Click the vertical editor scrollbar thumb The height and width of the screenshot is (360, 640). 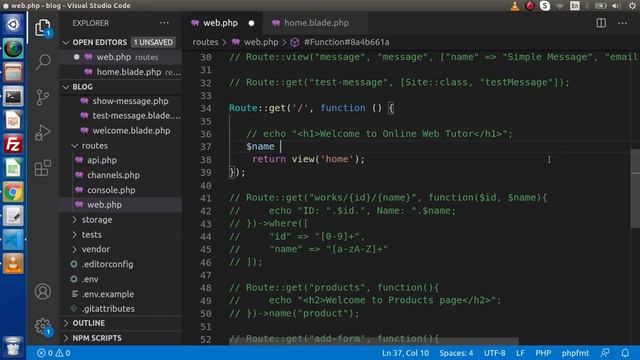635,189
